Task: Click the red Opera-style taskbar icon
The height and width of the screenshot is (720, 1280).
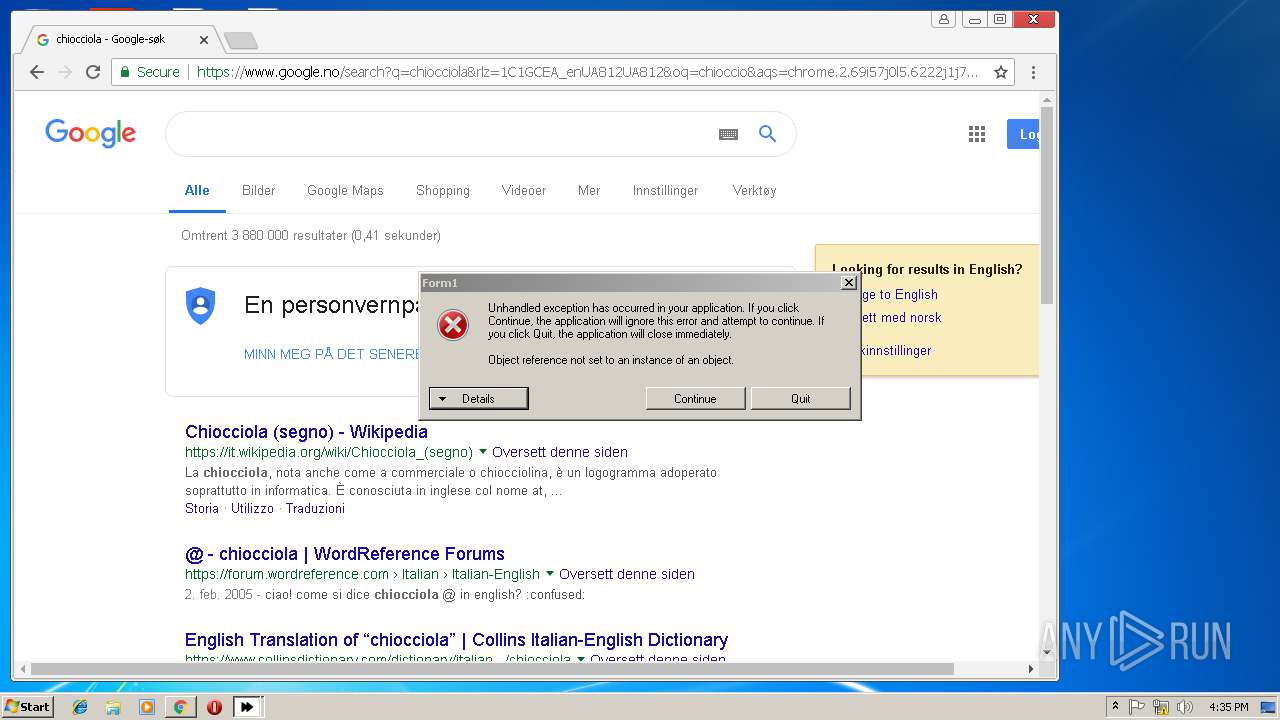Action: click(214, 707)
